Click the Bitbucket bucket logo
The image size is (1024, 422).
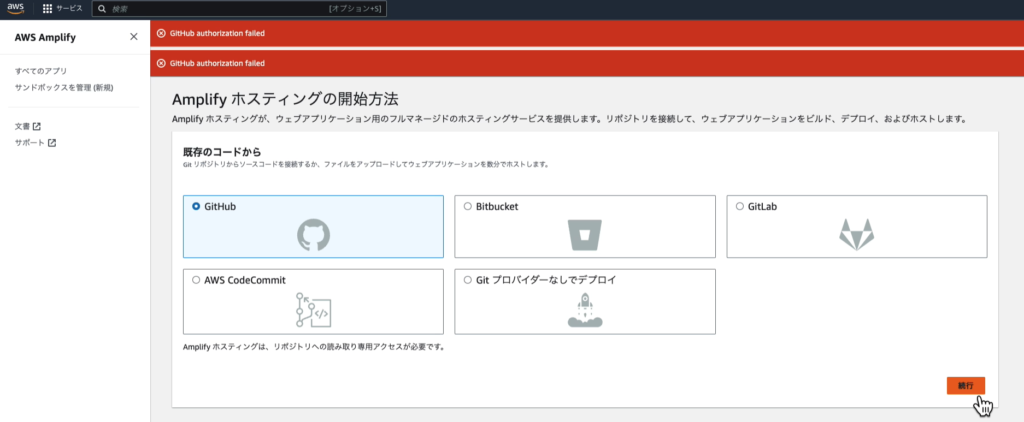pos(585,235)
